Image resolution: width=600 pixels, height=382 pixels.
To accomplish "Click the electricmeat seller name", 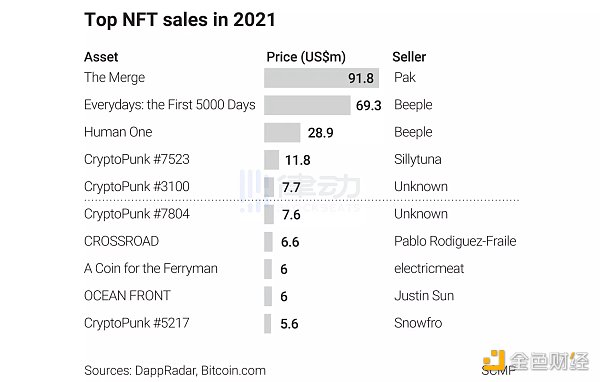I will point(429,268).
